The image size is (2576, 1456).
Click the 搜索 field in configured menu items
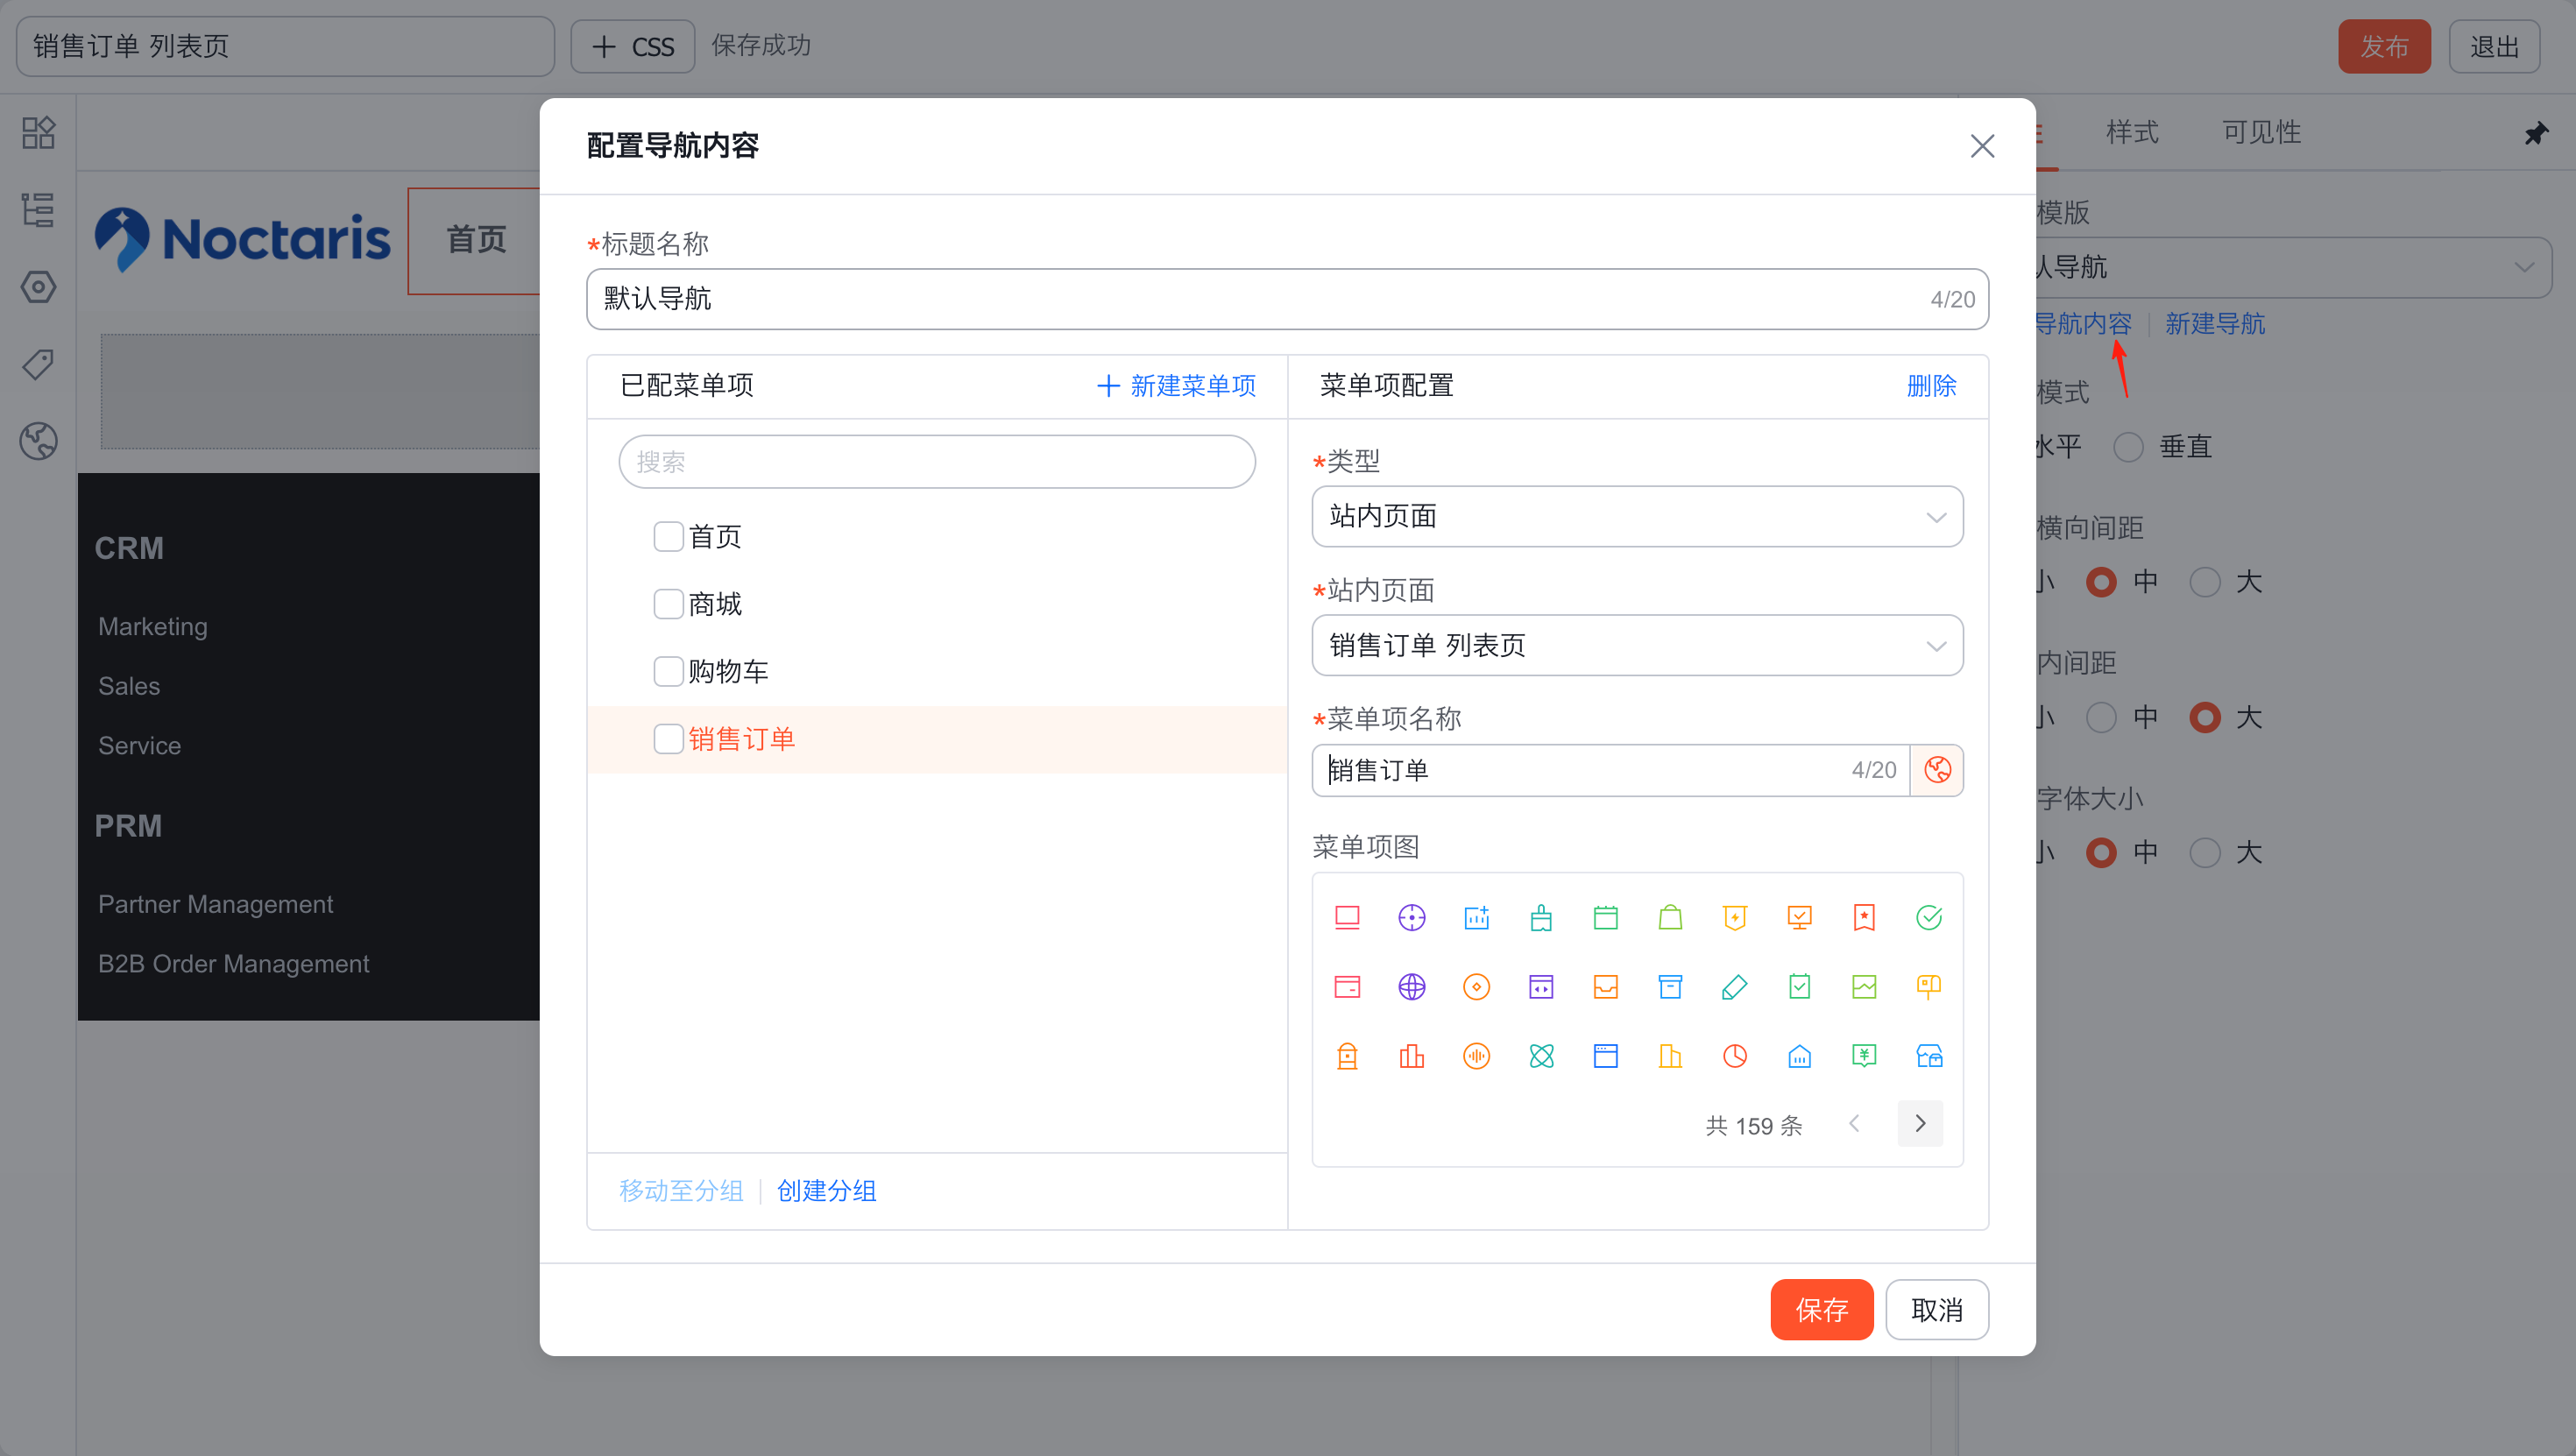[936, 462]
